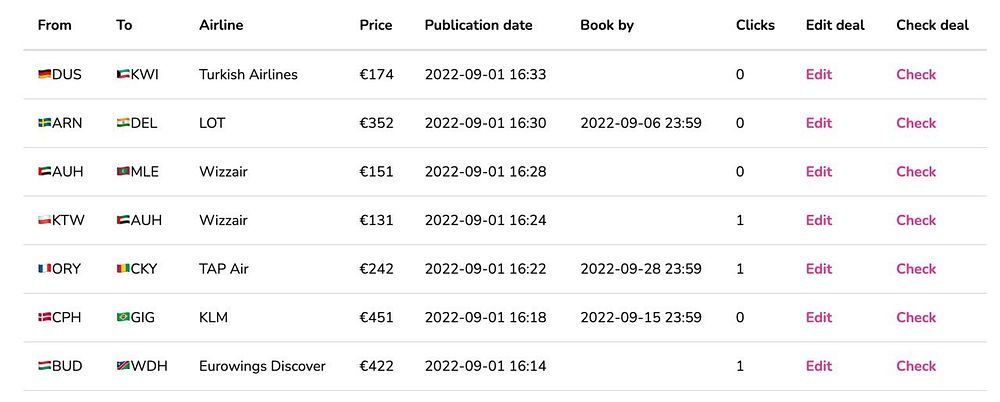Image resolution: width=1000 pixels, height=402 pixels.
Task: Check the LOT ARN to DEL deal
Action: click(x=916, y=123)
